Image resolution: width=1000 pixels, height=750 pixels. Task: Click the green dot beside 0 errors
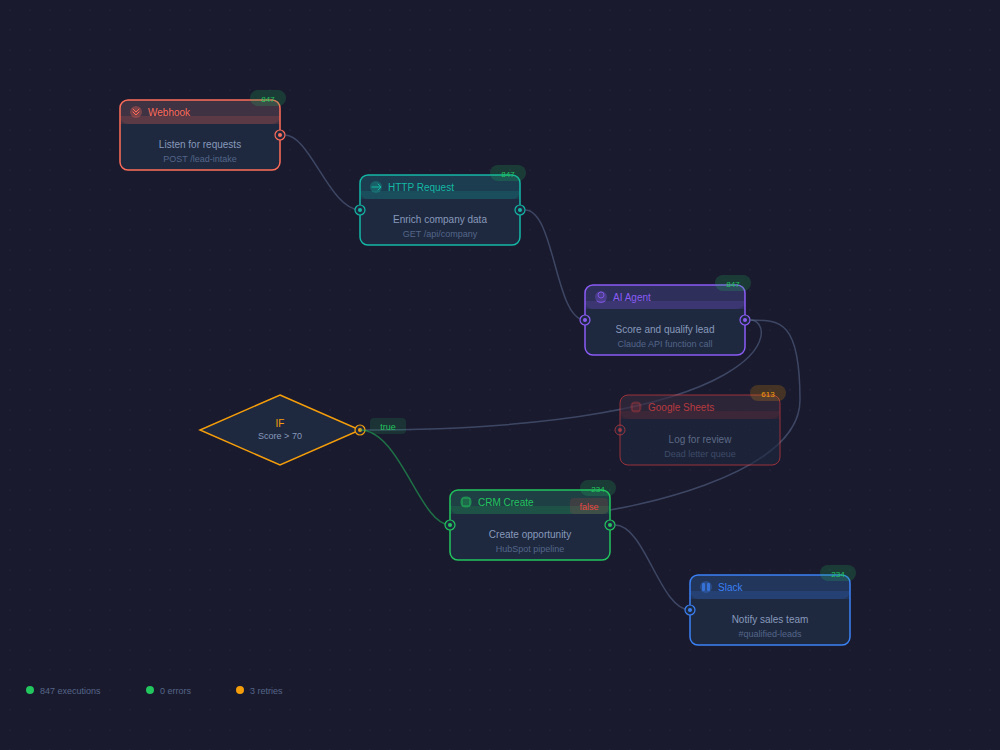[150, 690]
